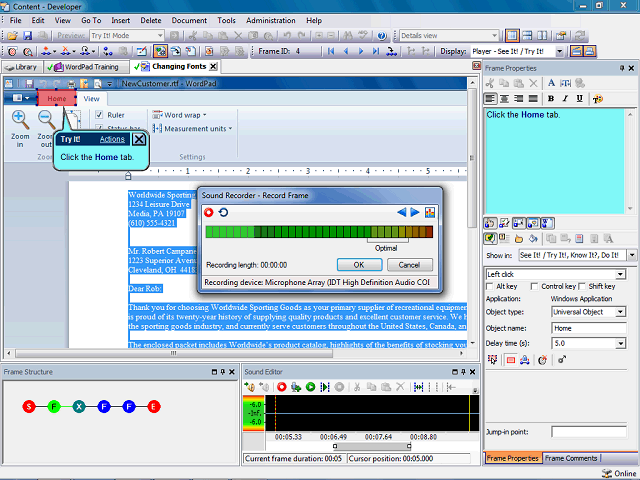Click the View tab in WordPad ribbon

(x=91, y=99)
